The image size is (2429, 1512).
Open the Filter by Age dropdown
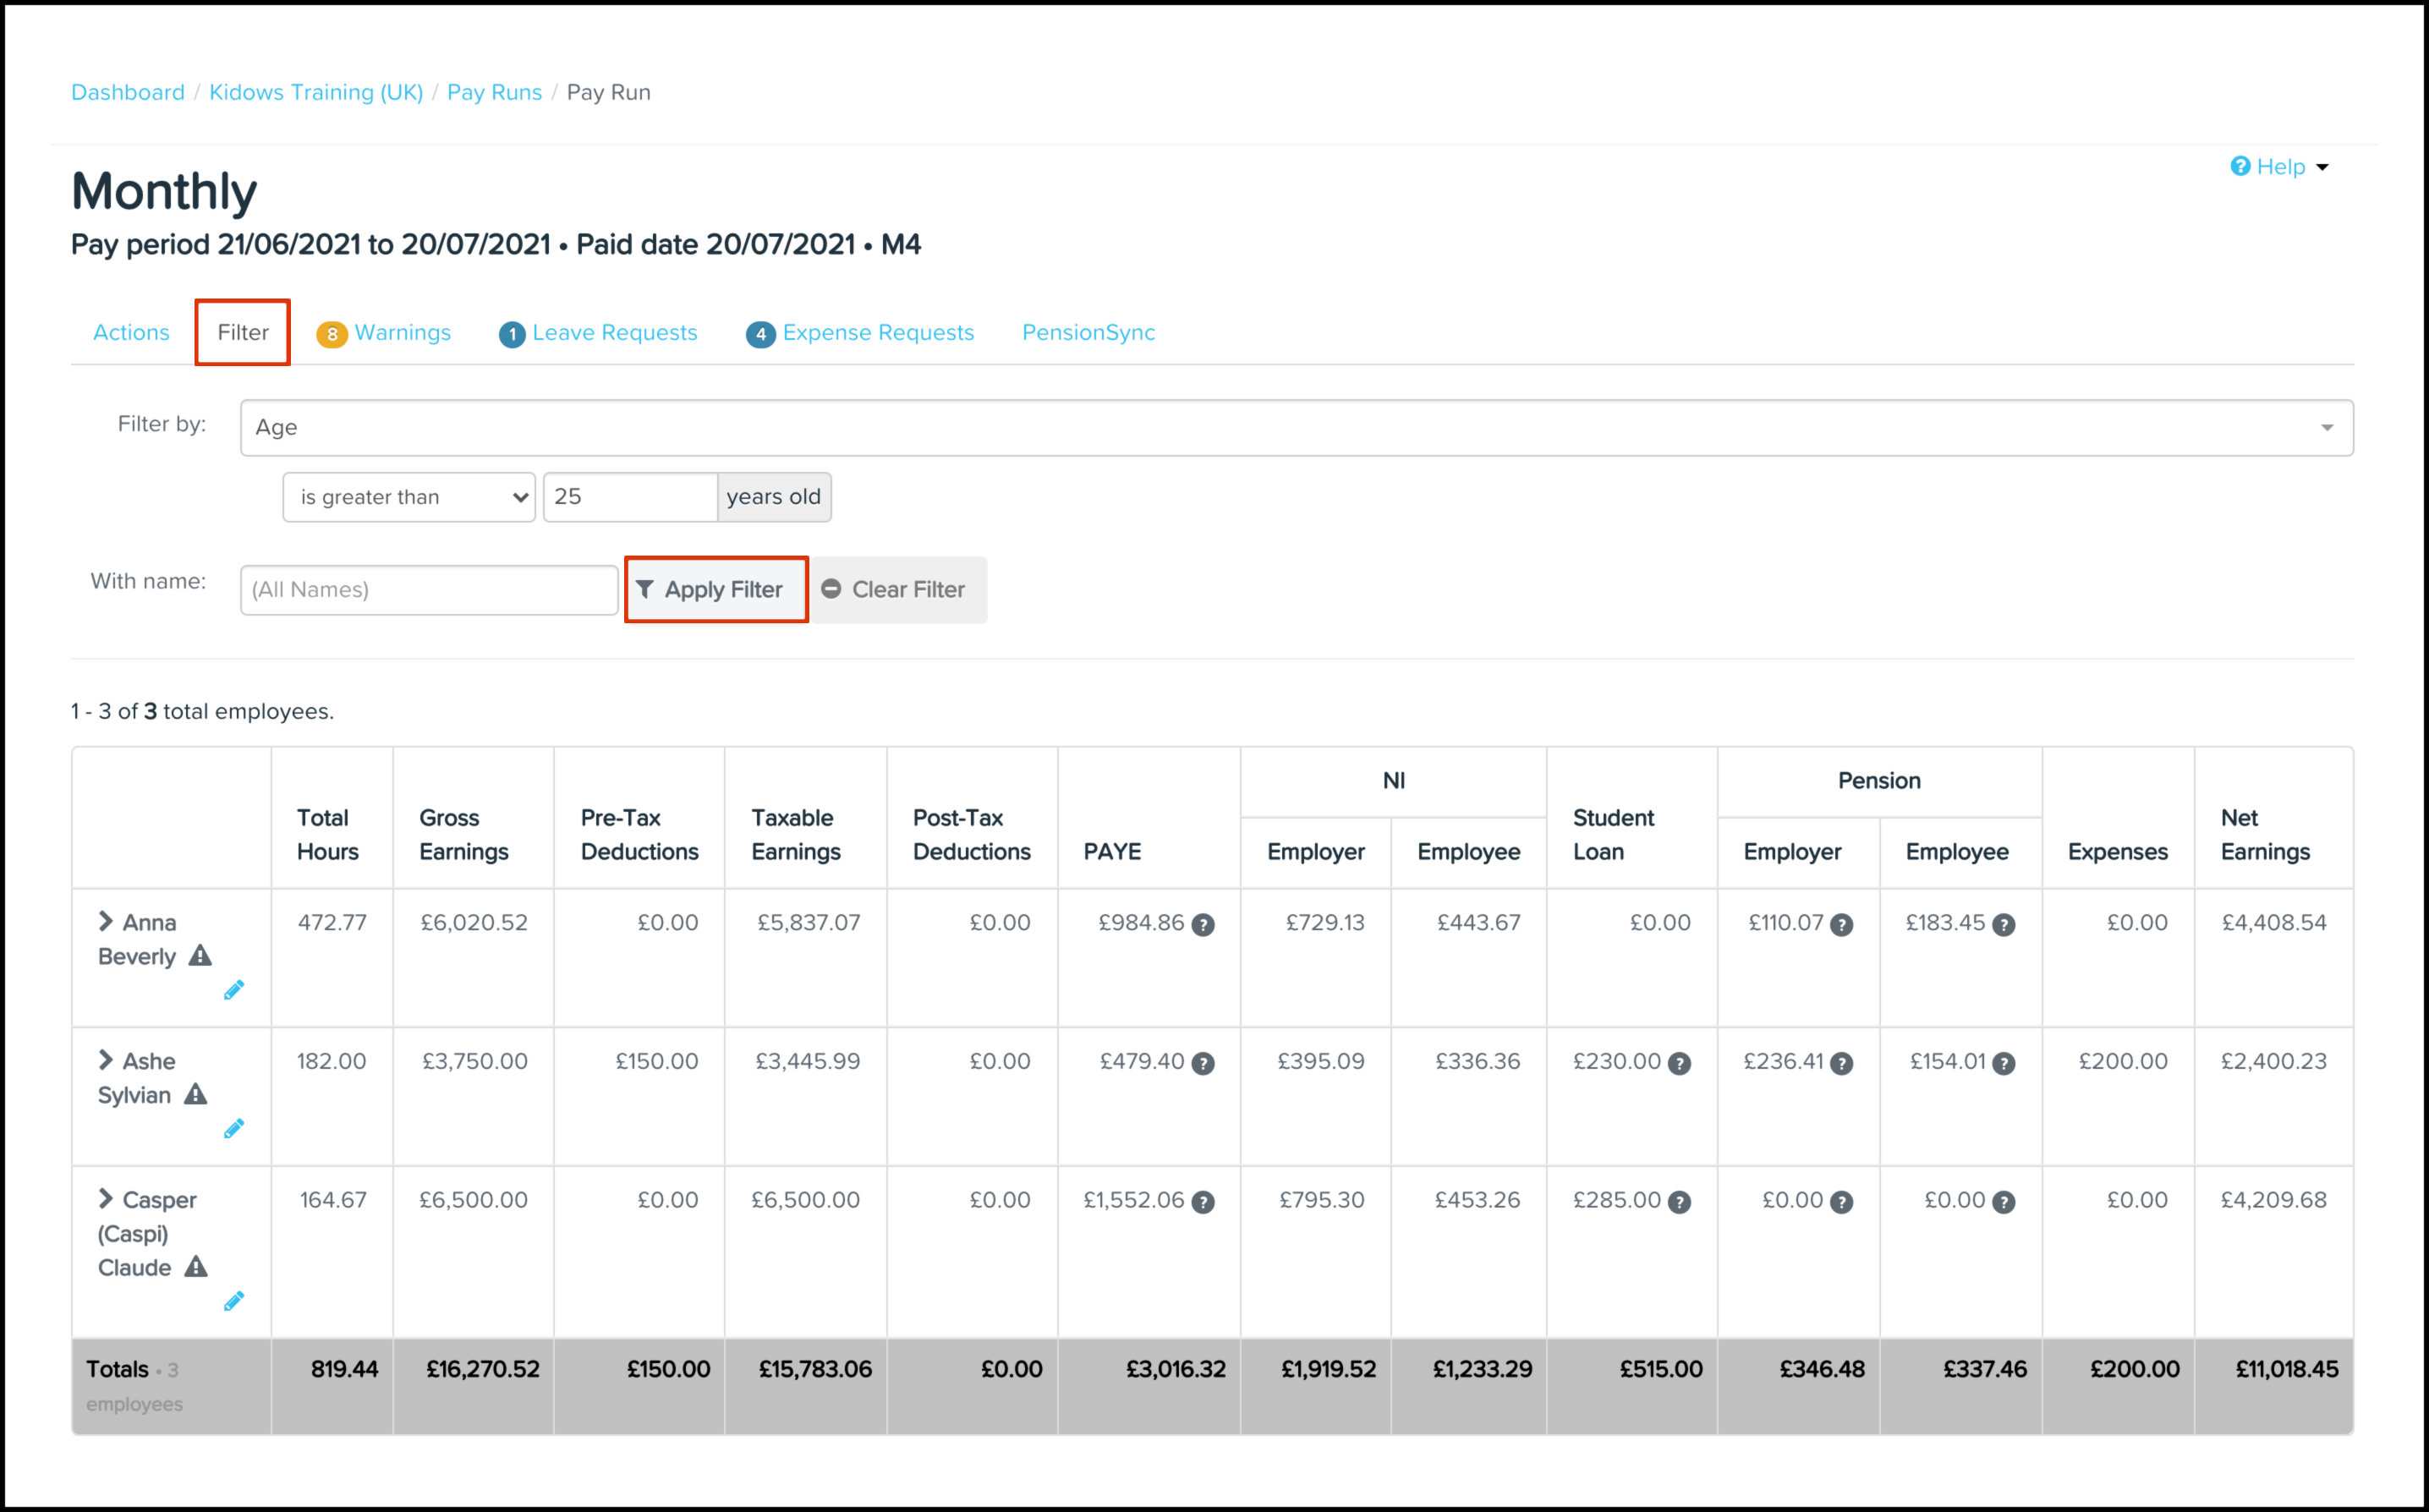1297,428
